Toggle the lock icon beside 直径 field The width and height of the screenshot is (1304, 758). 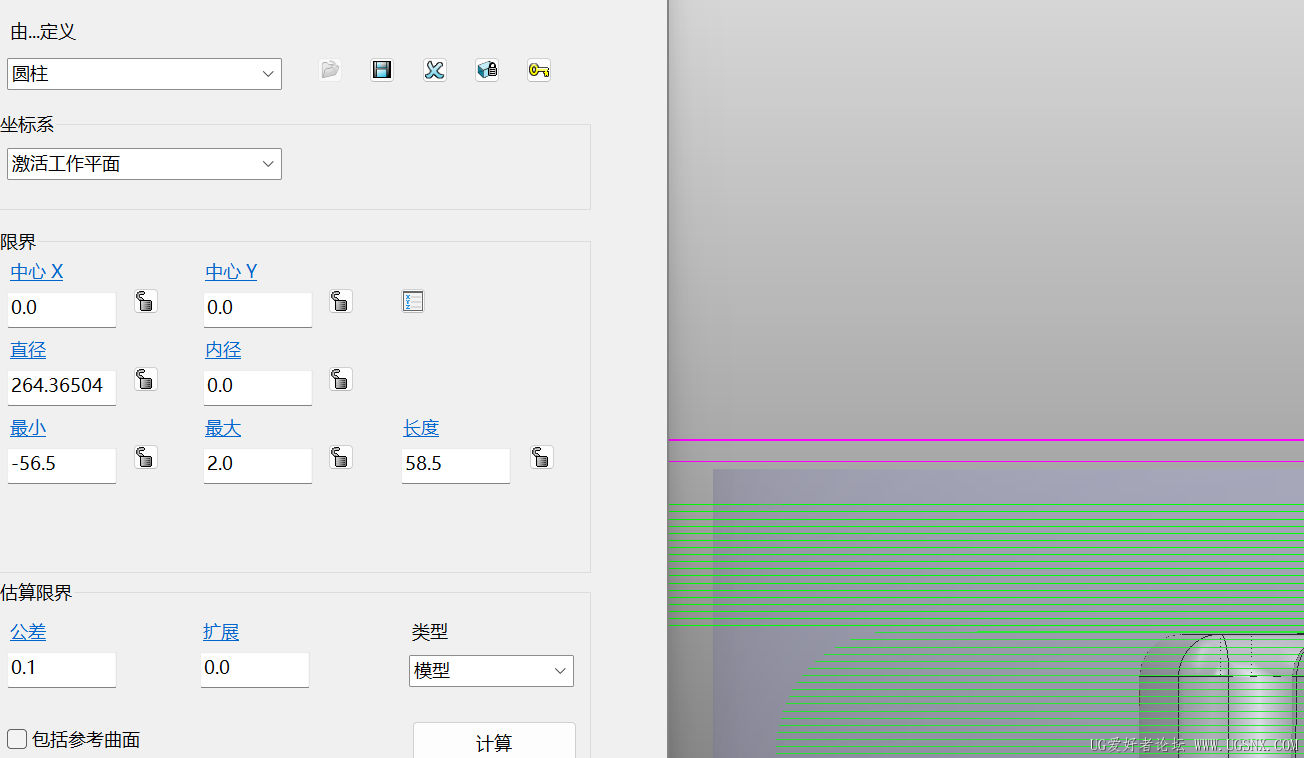pyautogui.click(x=146, y=379)
